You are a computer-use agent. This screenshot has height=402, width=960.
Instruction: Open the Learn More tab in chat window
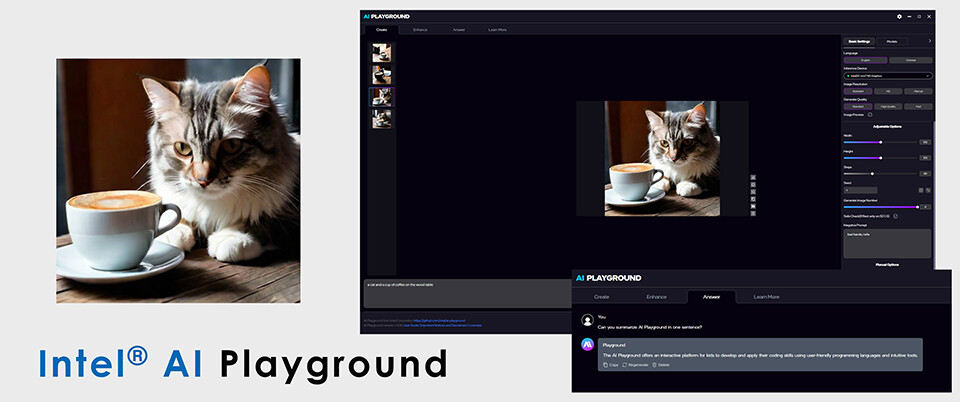[766, 297]
